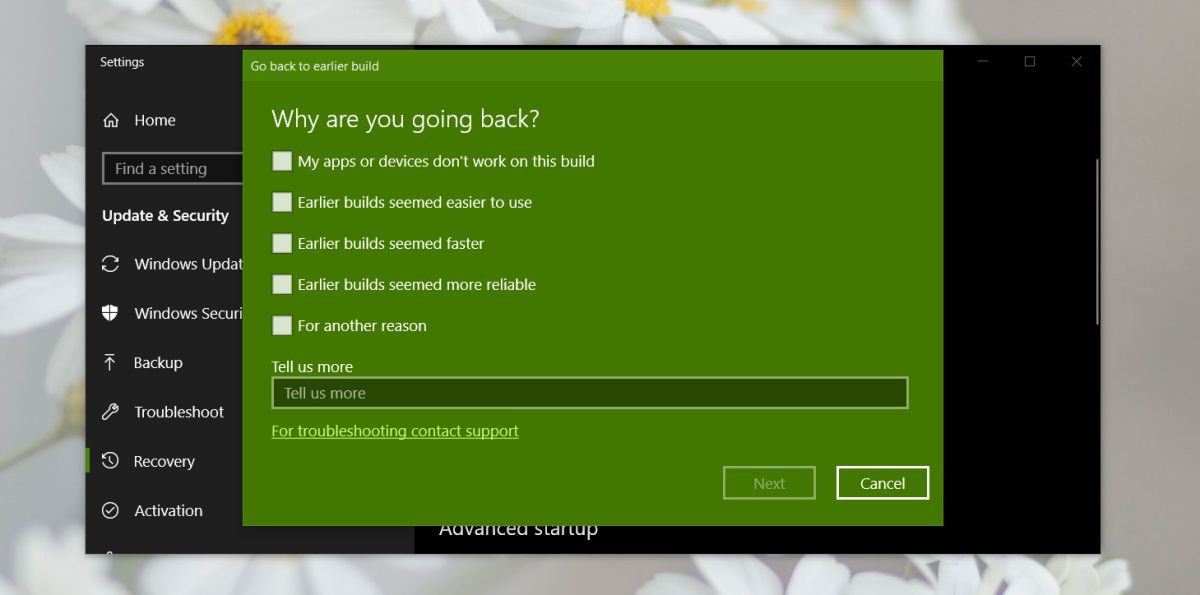Open the troubleshooting contact support link
Image resolution: width=1200 pixels, height=595 pixels.
(x=395, y=431)
